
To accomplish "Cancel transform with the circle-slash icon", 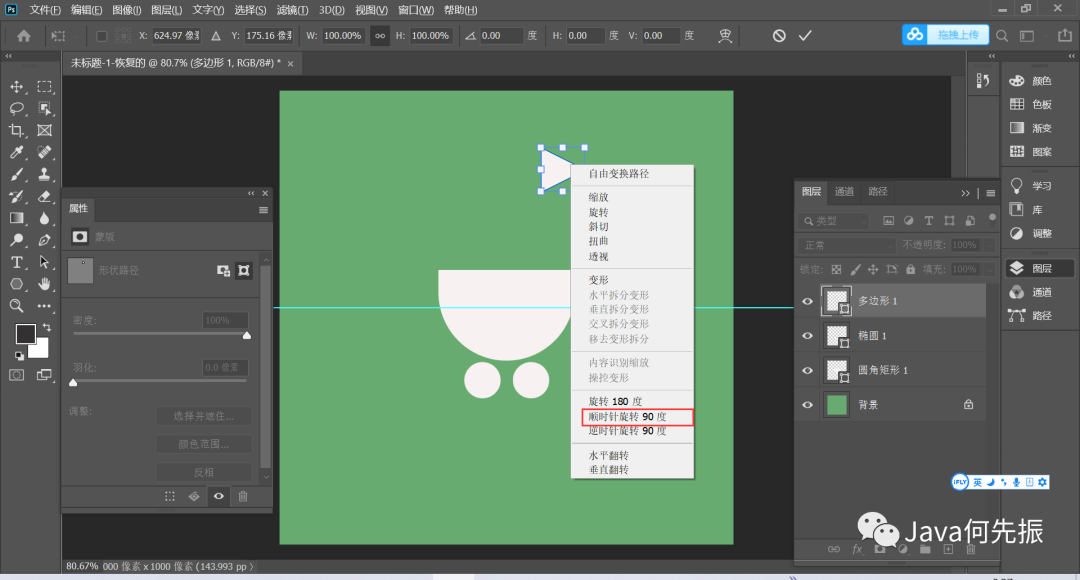I will 779,35.
